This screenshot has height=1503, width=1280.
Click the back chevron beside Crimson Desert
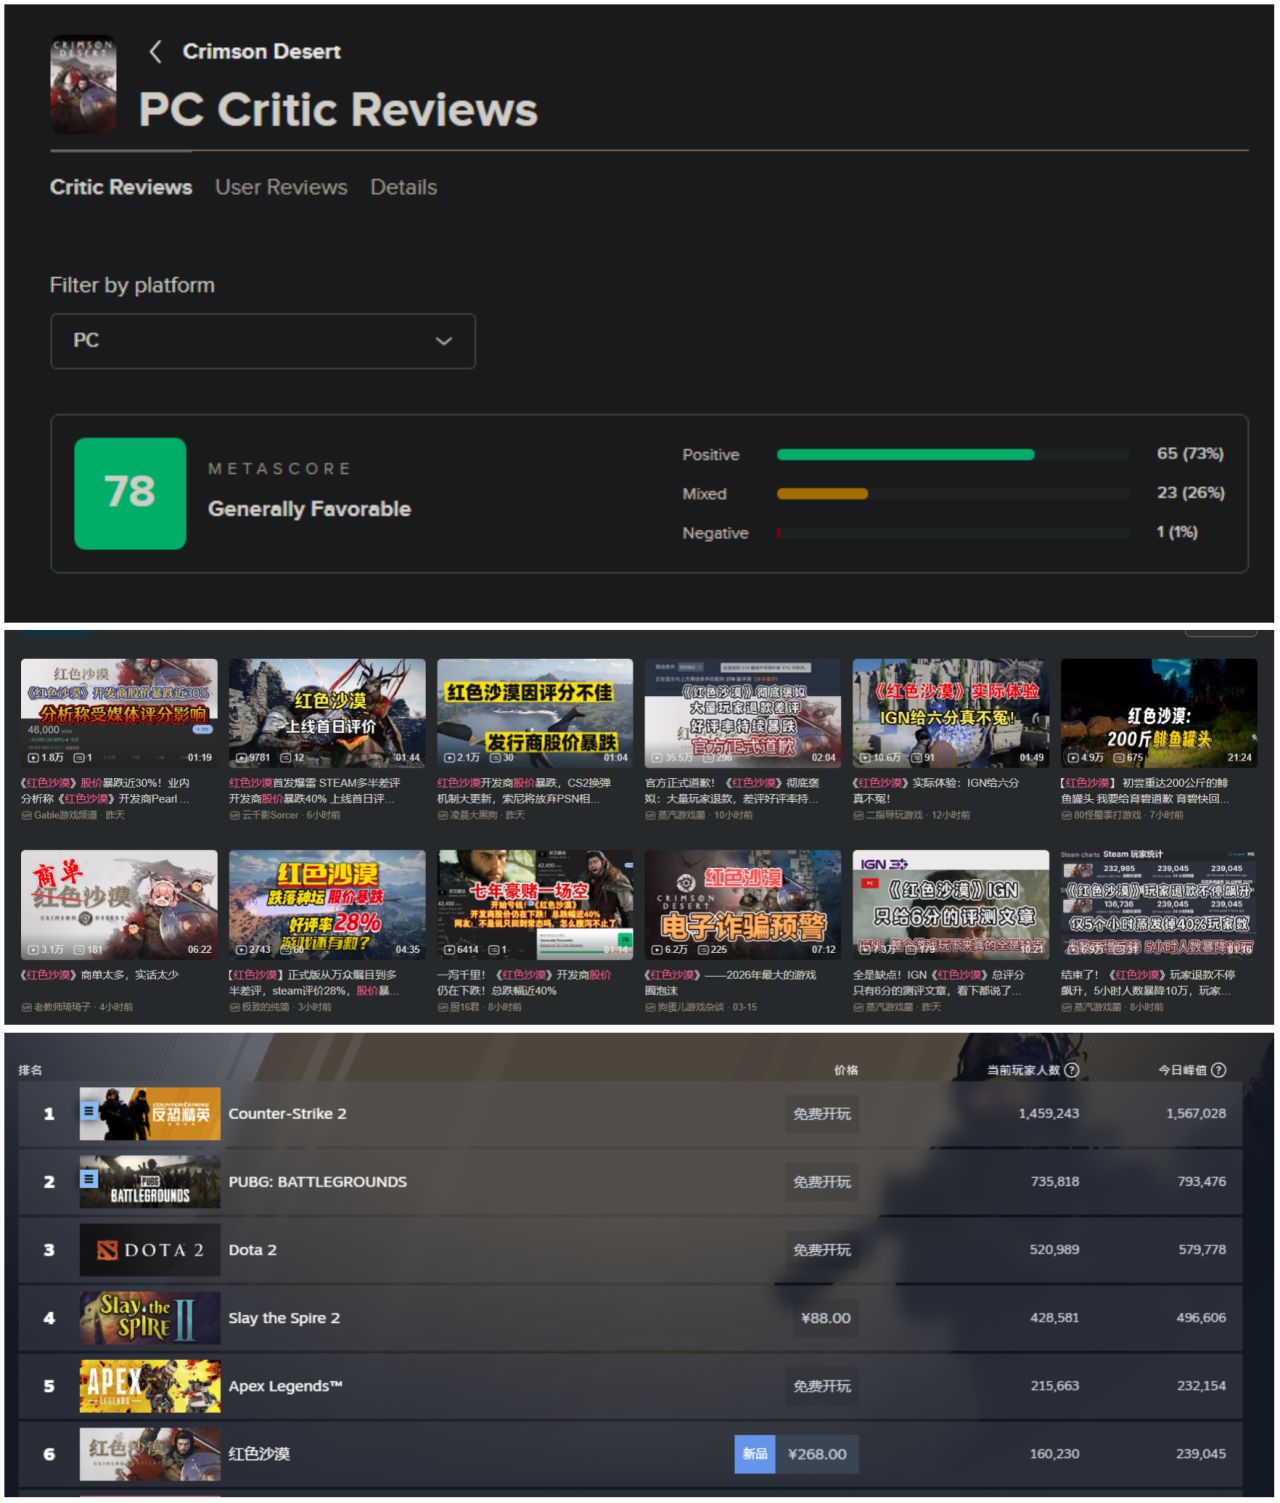[155, 52]
